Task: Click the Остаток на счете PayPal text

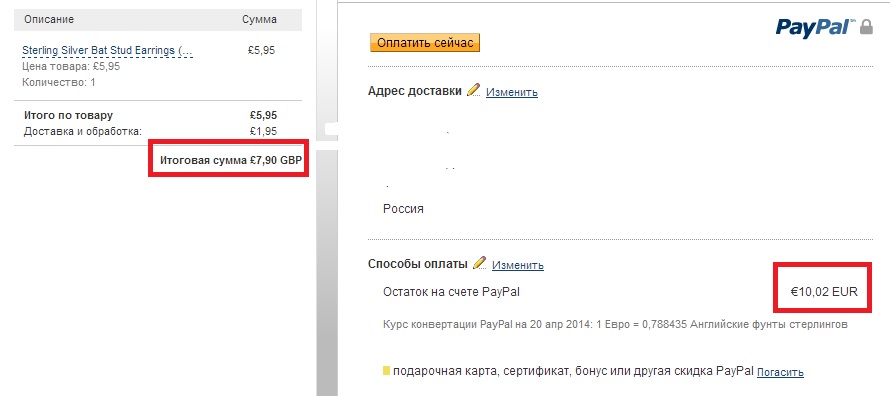Action: (x=451, y=292)
